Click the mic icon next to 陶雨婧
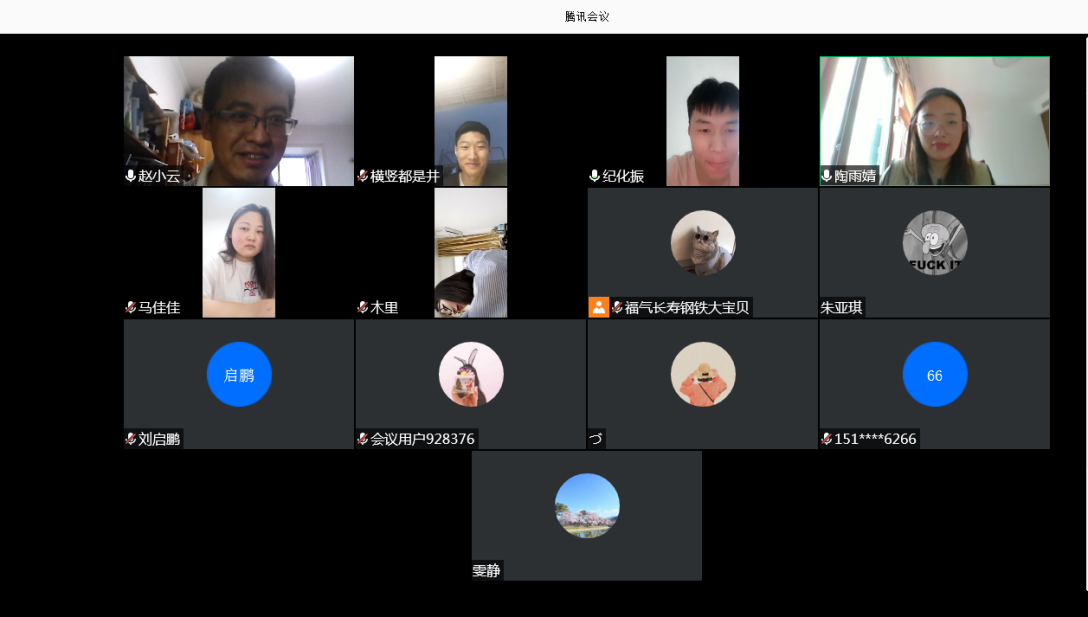The image size is (1088, 617). [826, 176]
